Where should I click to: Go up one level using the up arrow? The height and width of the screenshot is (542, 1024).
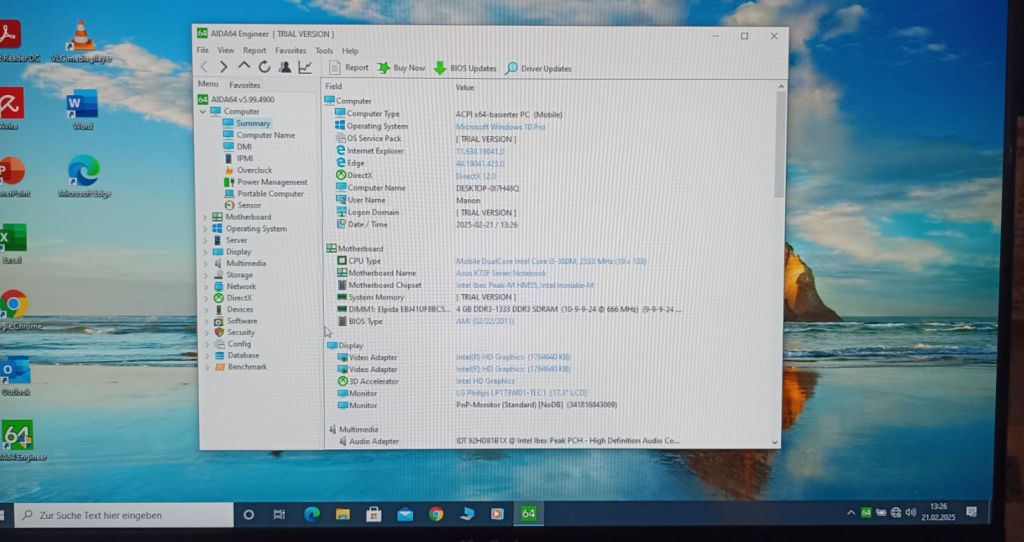point(244,66)
